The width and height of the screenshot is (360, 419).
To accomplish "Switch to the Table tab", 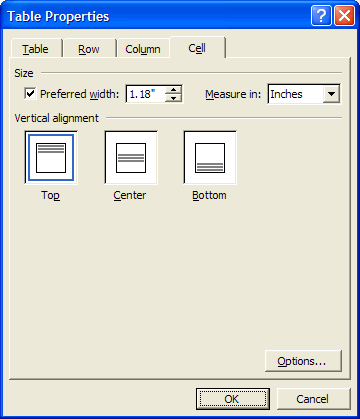I will tap(35, 49).
